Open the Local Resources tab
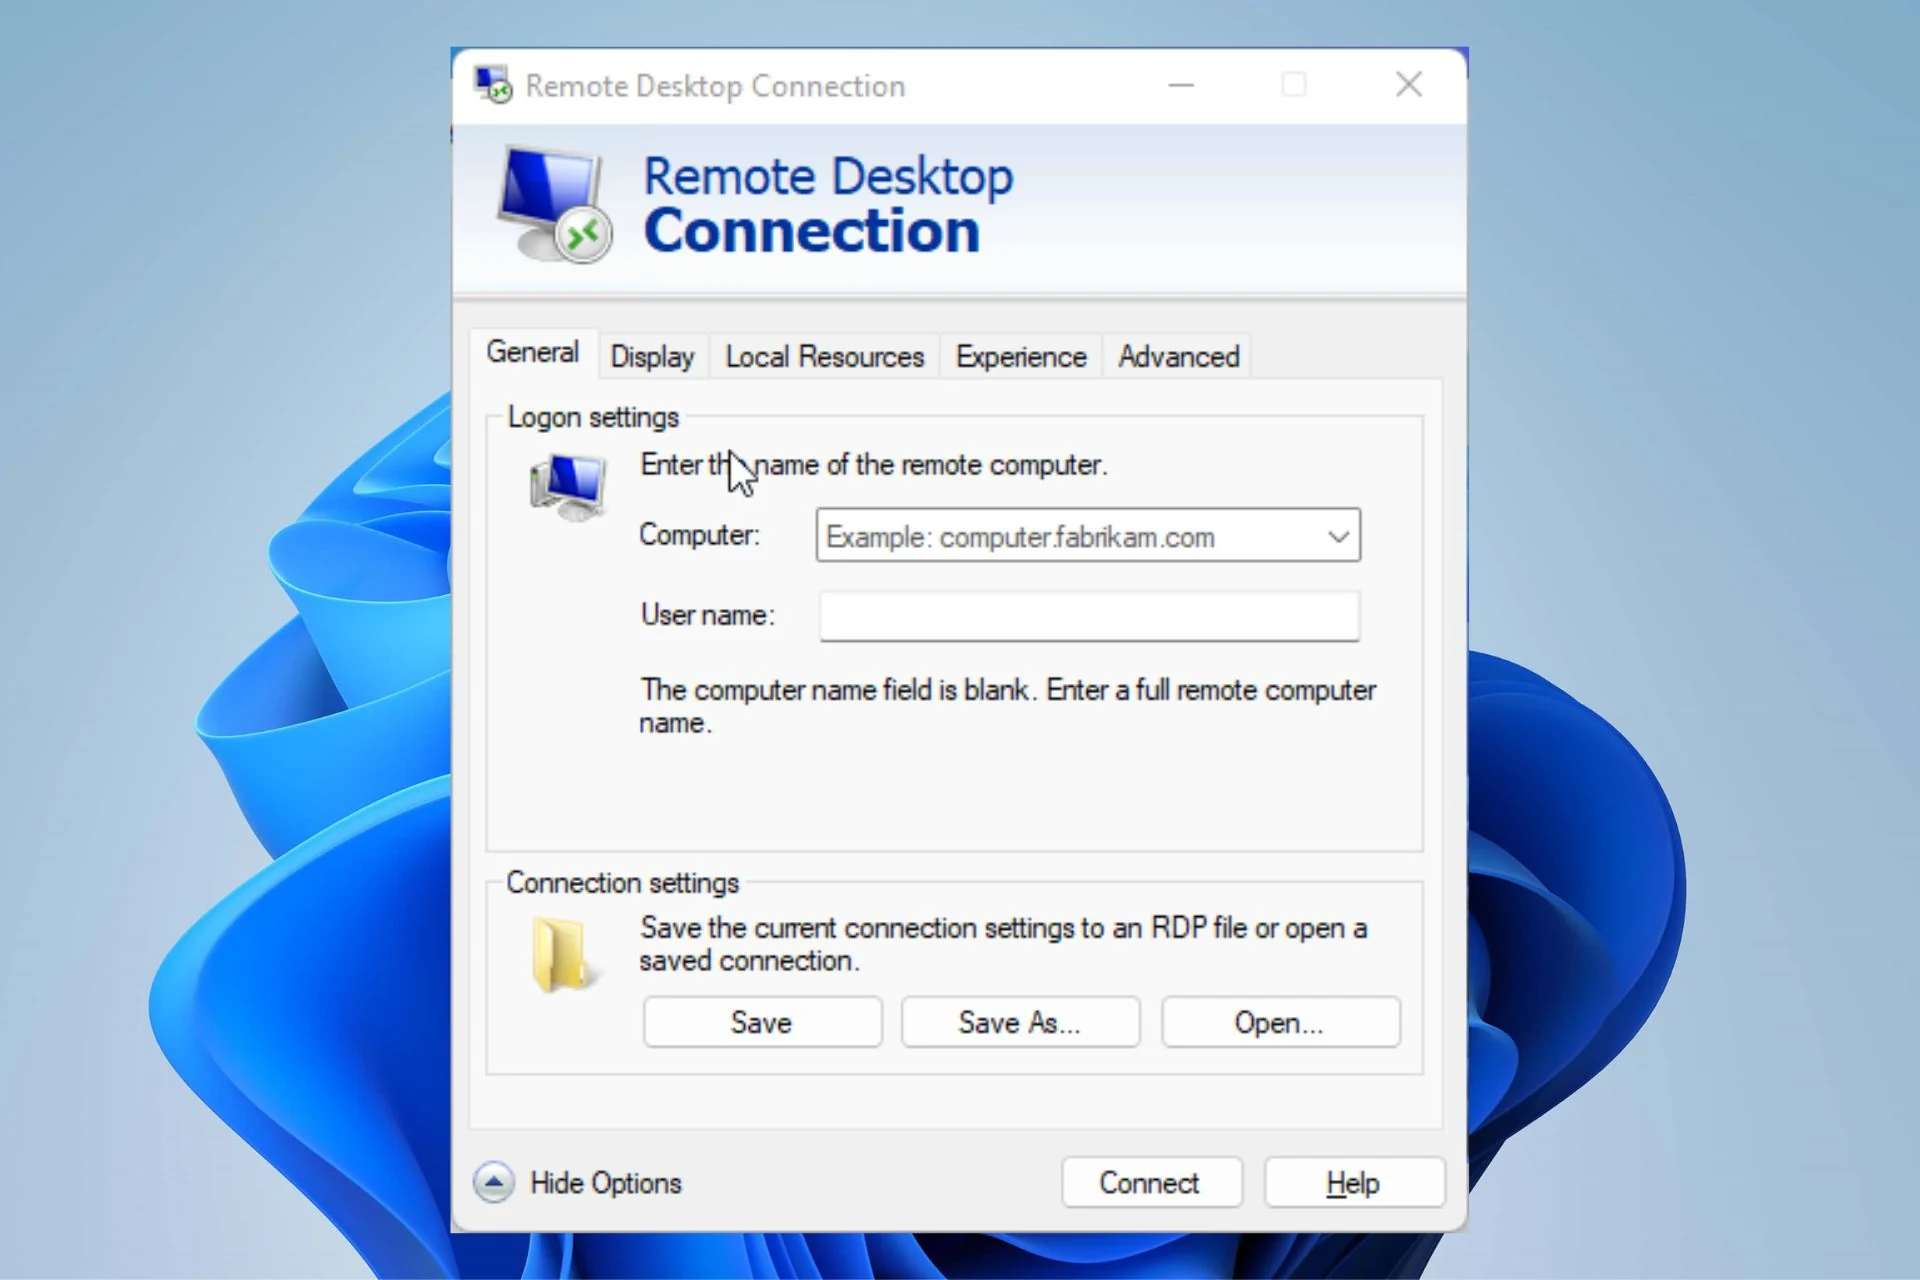The width and height of the screenshot is (1920, 1280). tap(823, 356)
